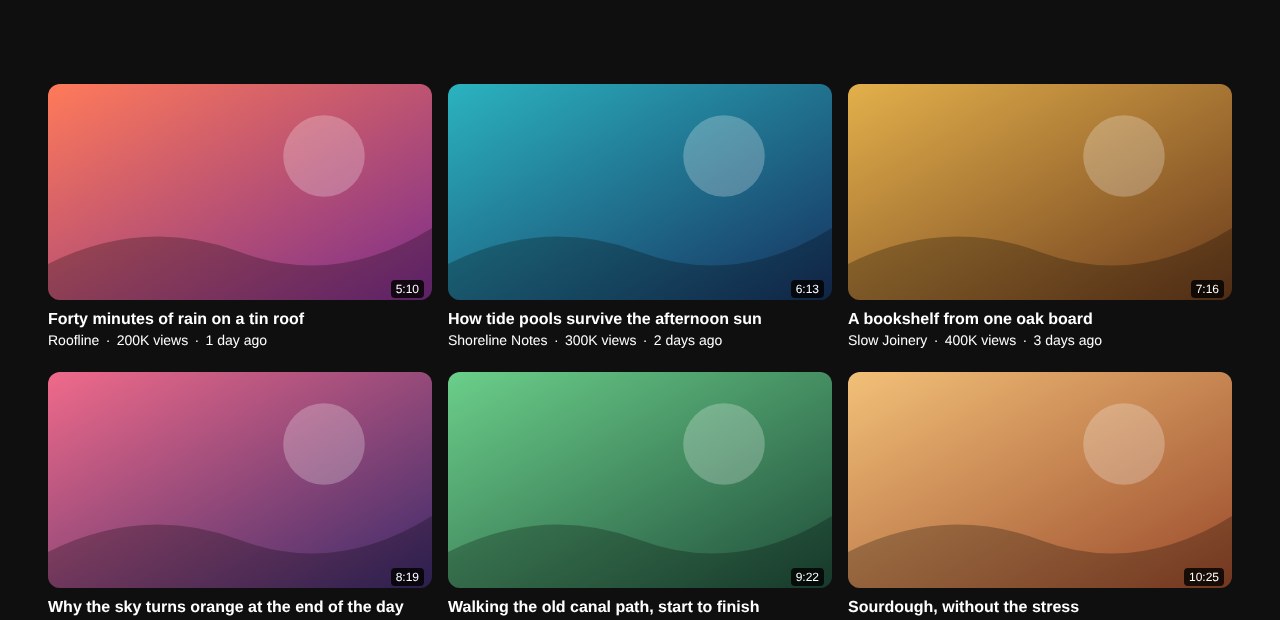The image size is (1280, 620).
Task: Click '3 days ago' text
Action: [x=1068, y=341]
